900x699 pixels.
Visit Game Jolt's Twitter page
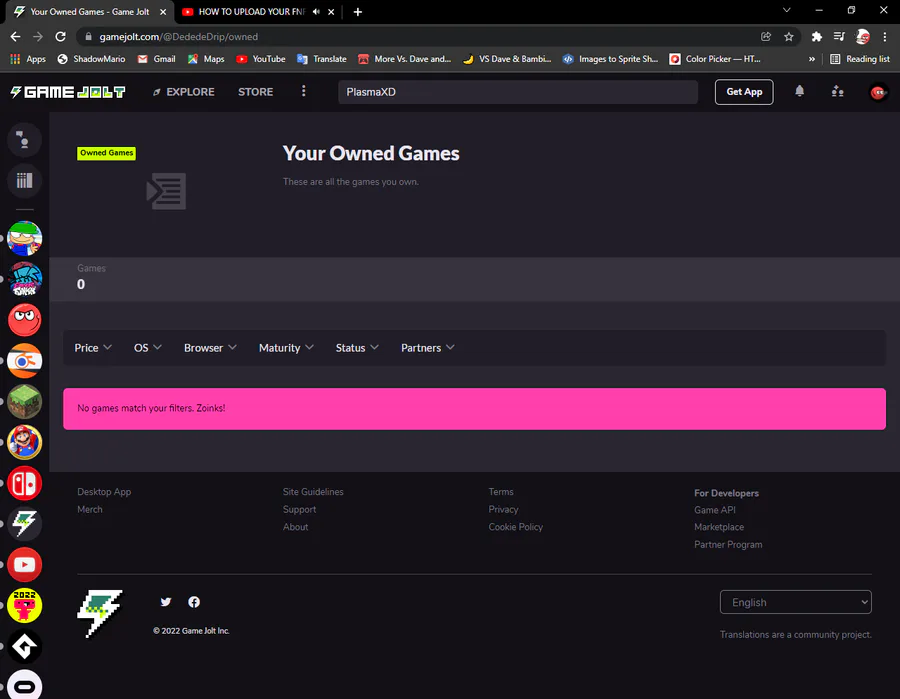(x=166, y=602)
